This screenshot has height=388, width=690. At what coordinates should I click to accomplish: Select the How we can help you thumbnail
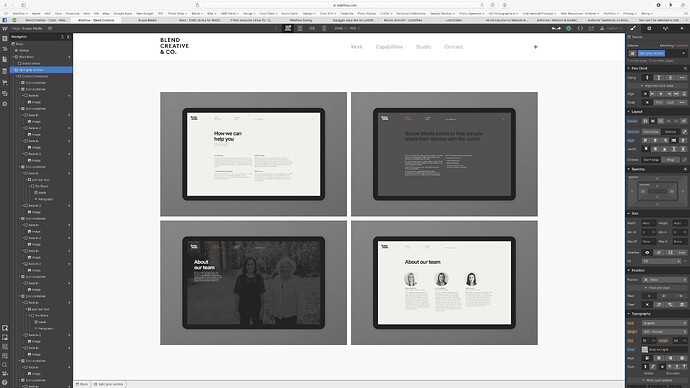(253, 154)
